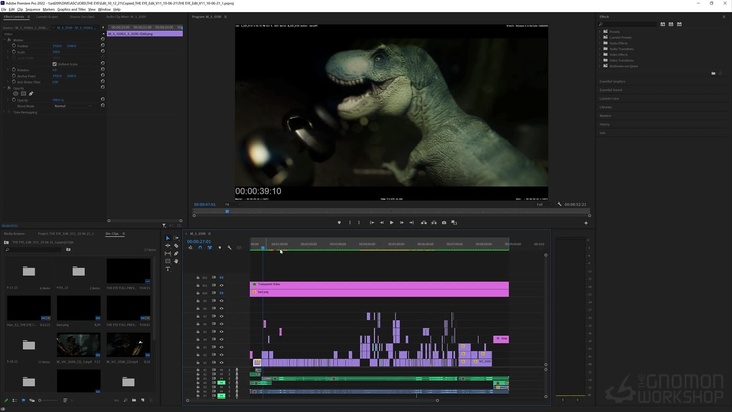Select the Selection tool in the tools panel

tap(168, 238)
